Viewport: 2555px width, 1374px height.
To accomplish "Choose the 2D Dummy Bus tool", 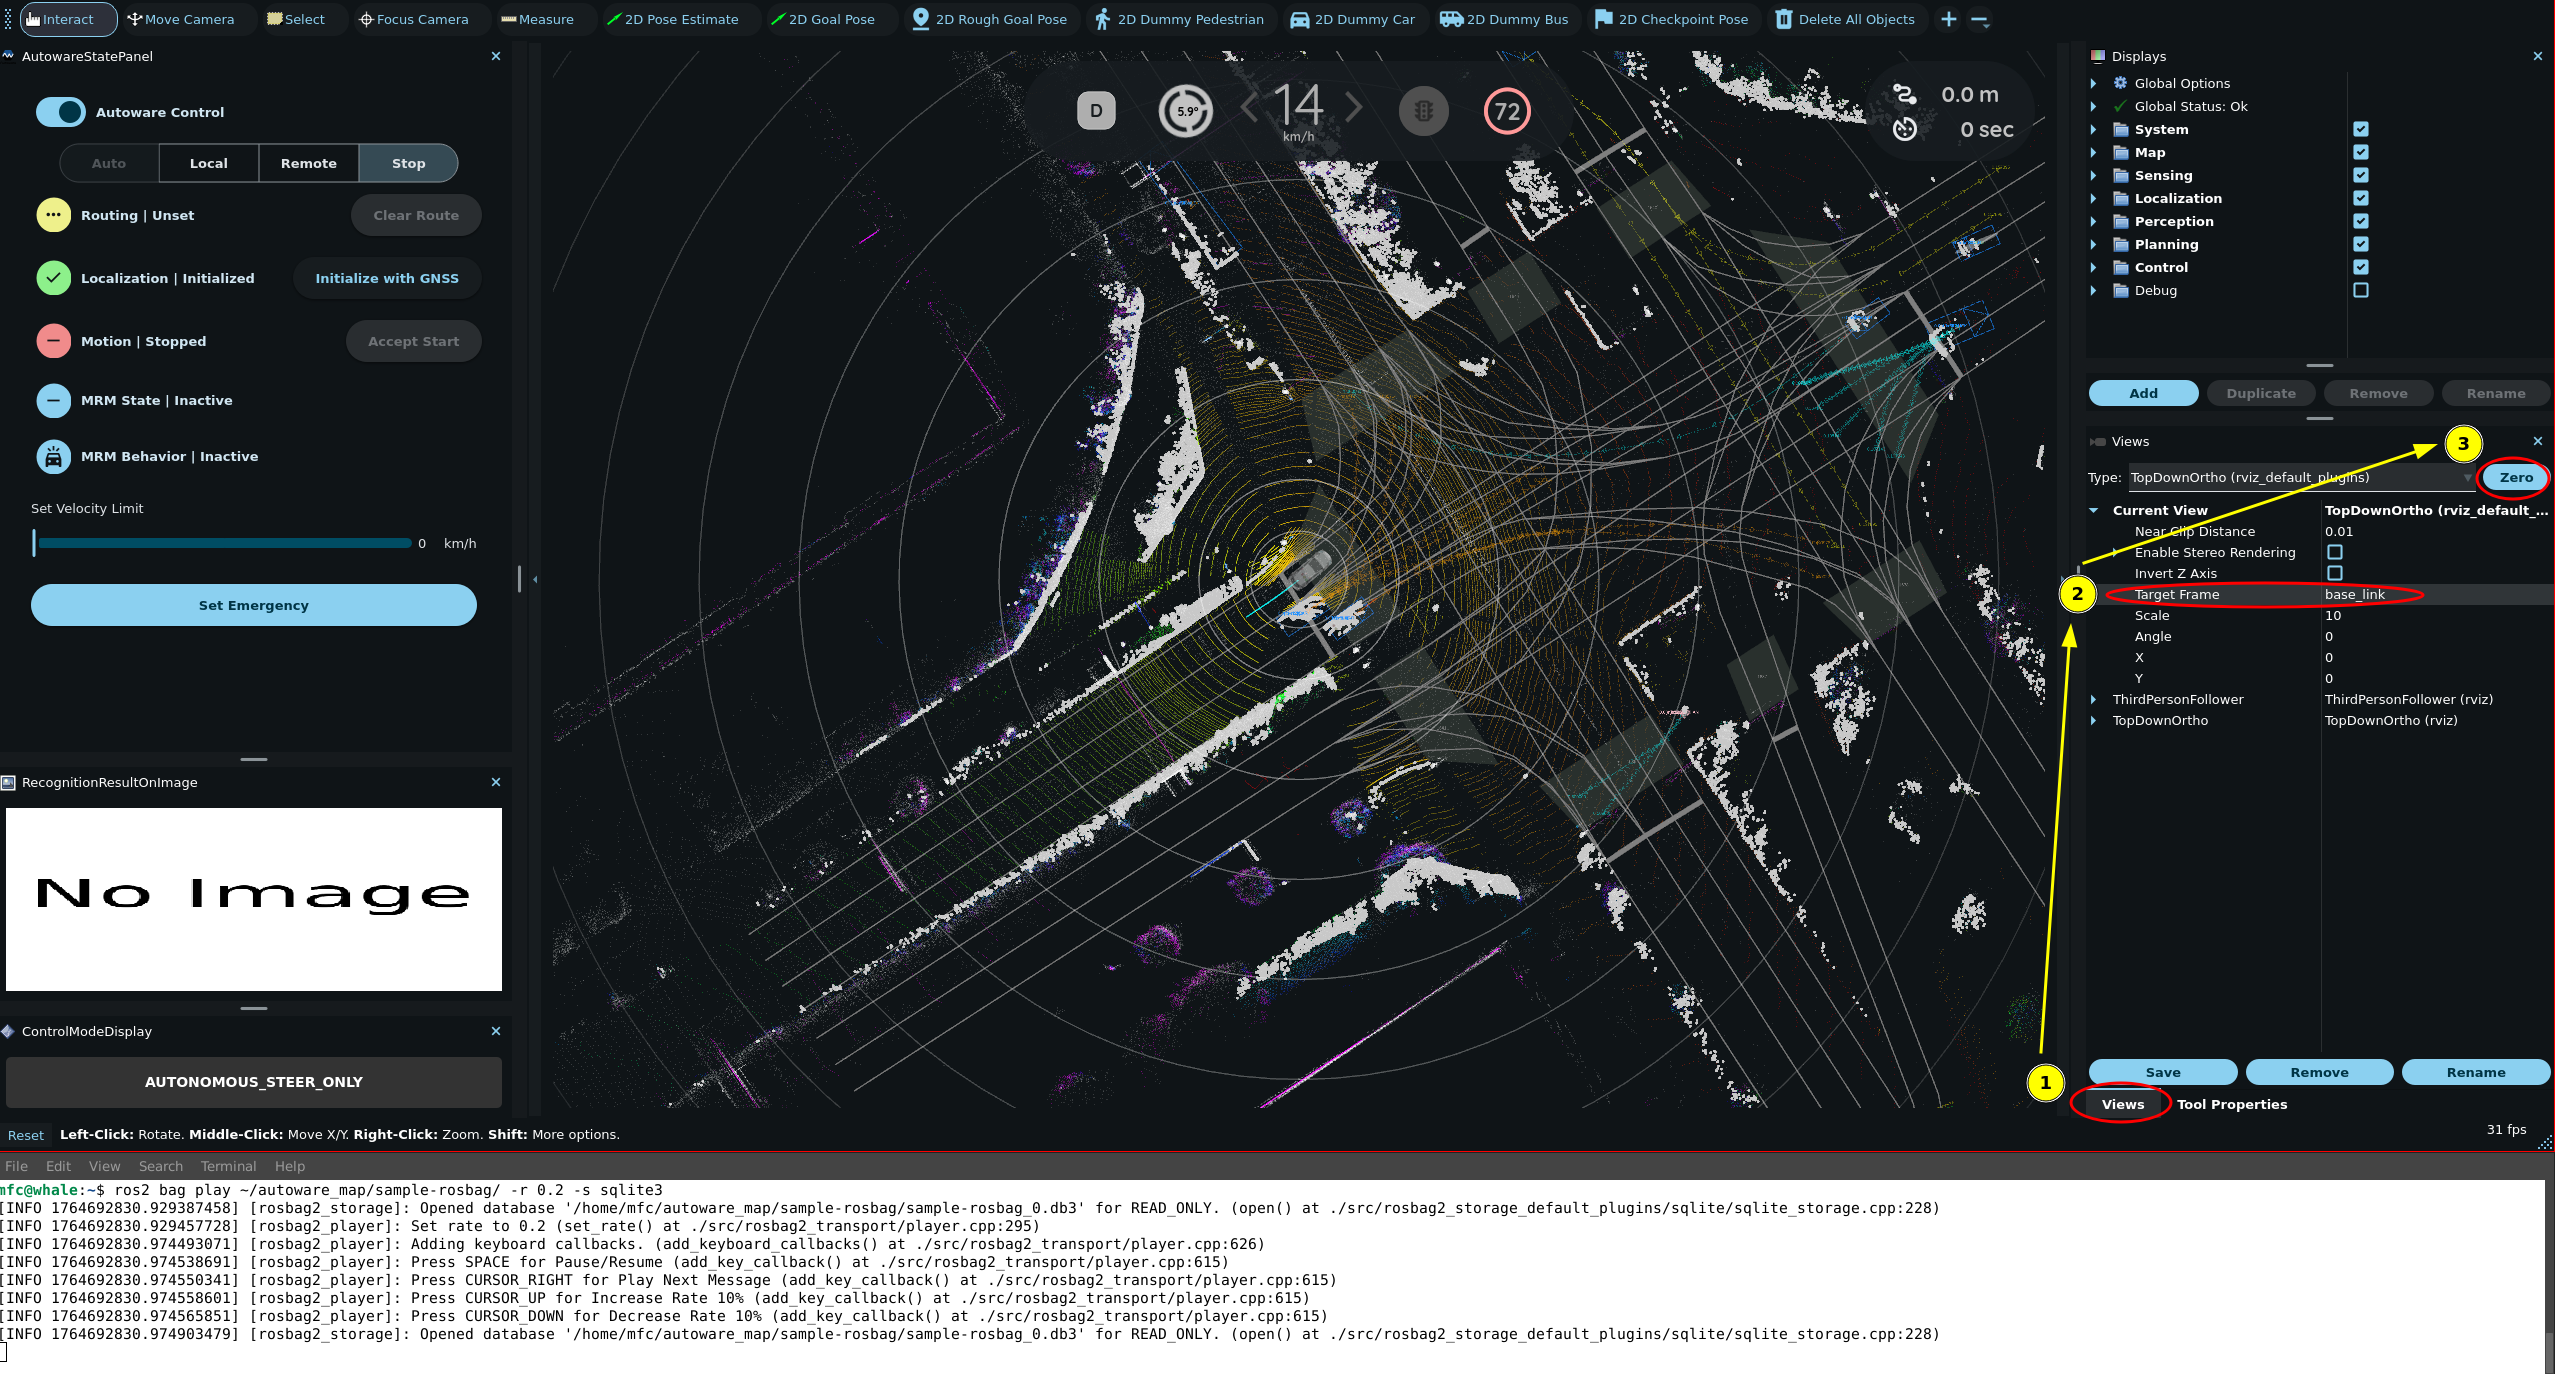I will pyautogui.click(x=1504, y=19).
